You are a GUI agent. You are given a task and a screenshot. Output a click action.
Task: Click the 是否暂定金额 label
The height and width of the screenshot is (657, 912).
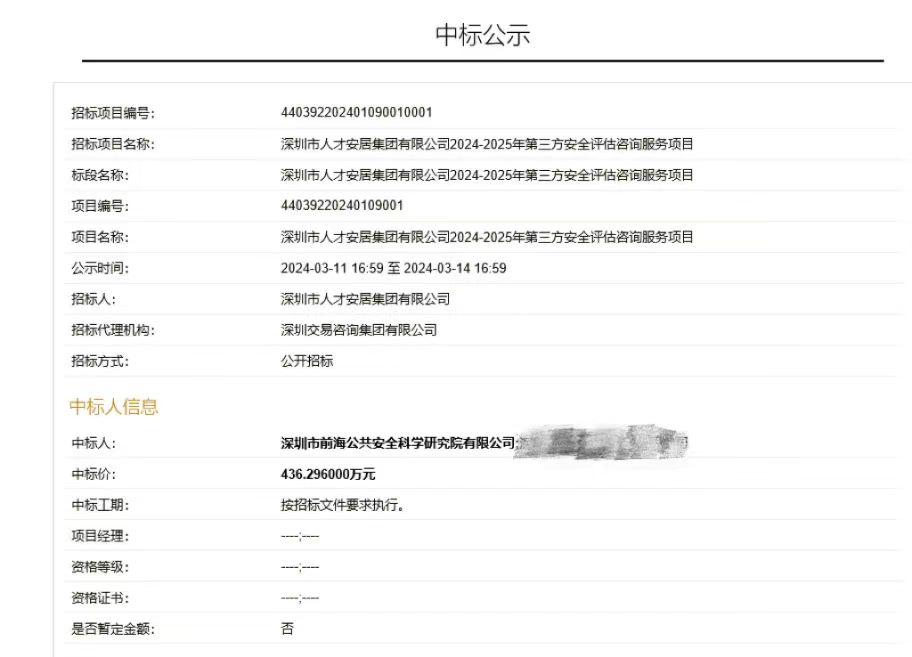[113, 629]
